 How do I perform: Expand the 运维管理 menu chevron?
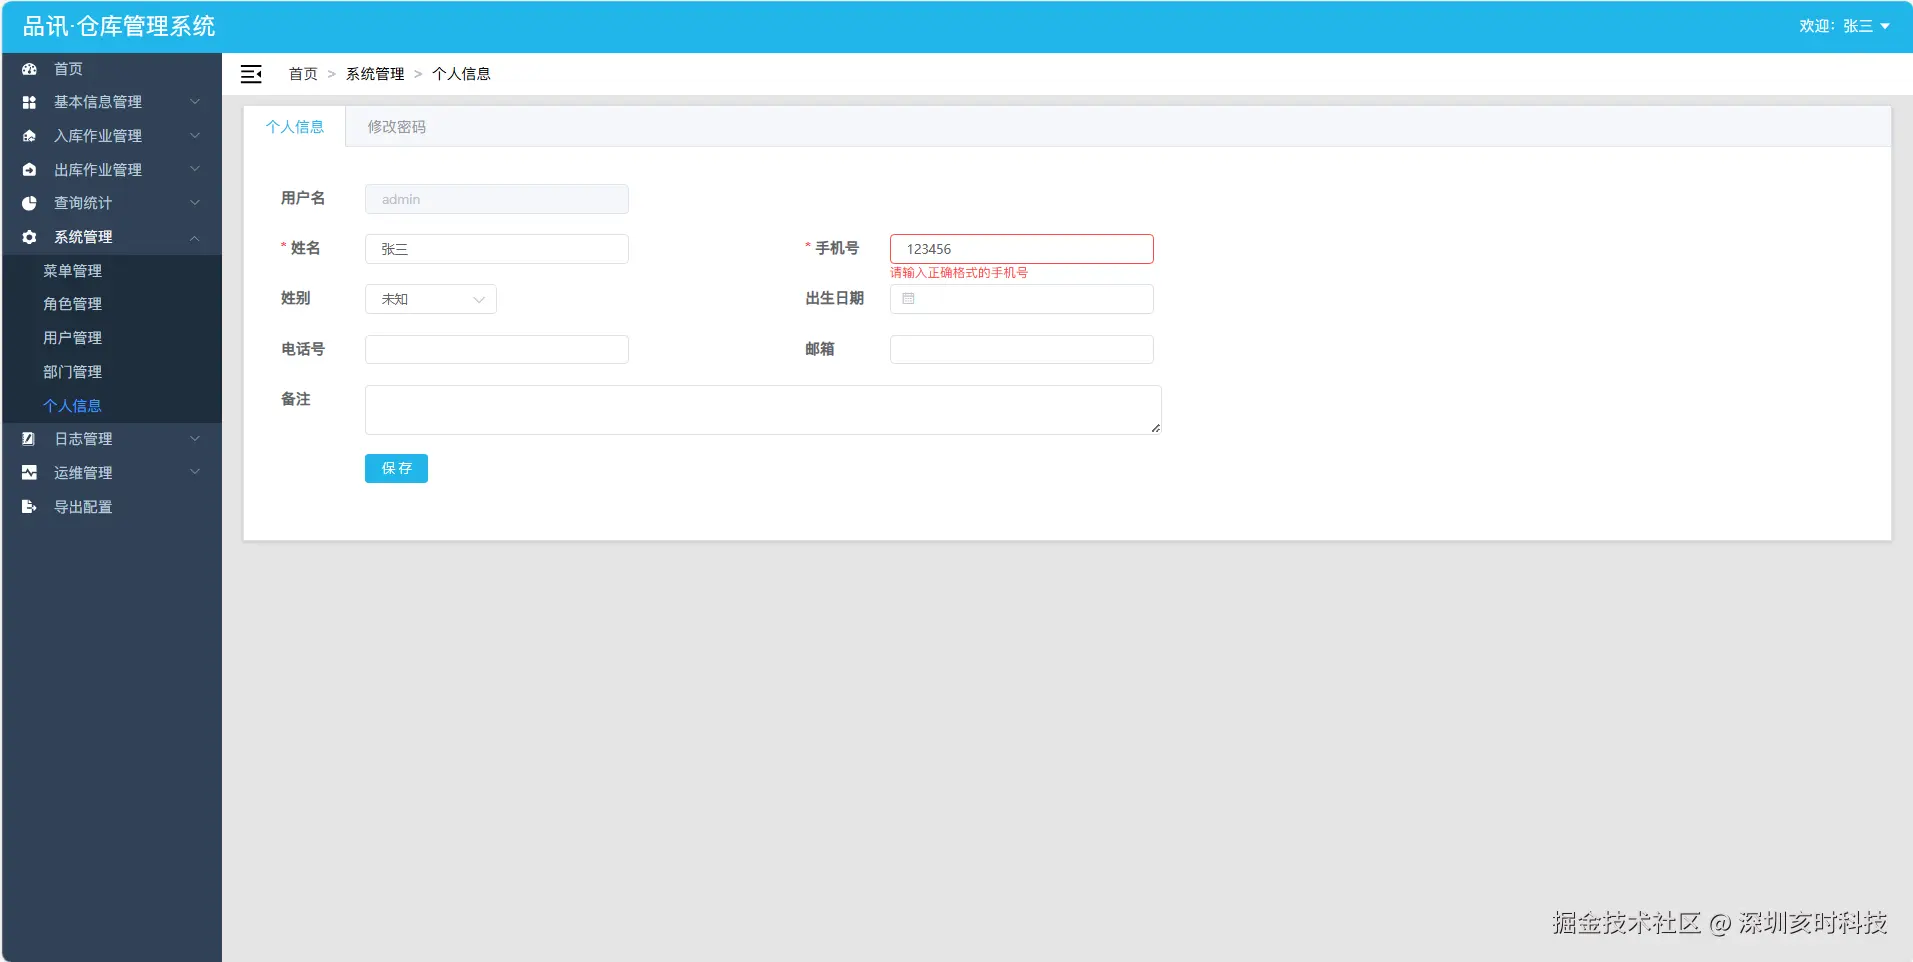(x=195, y=473)
